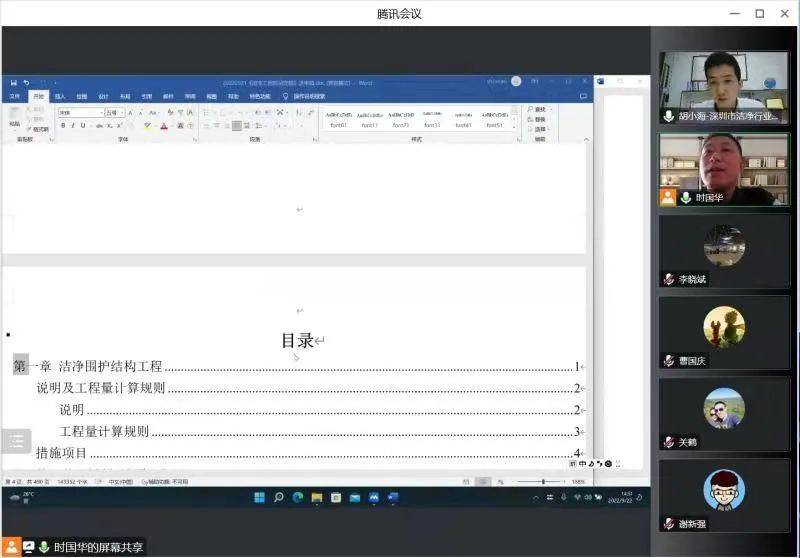
Task: Apply bold formatting in Word ribbon
Action: [x=63, y=125]
